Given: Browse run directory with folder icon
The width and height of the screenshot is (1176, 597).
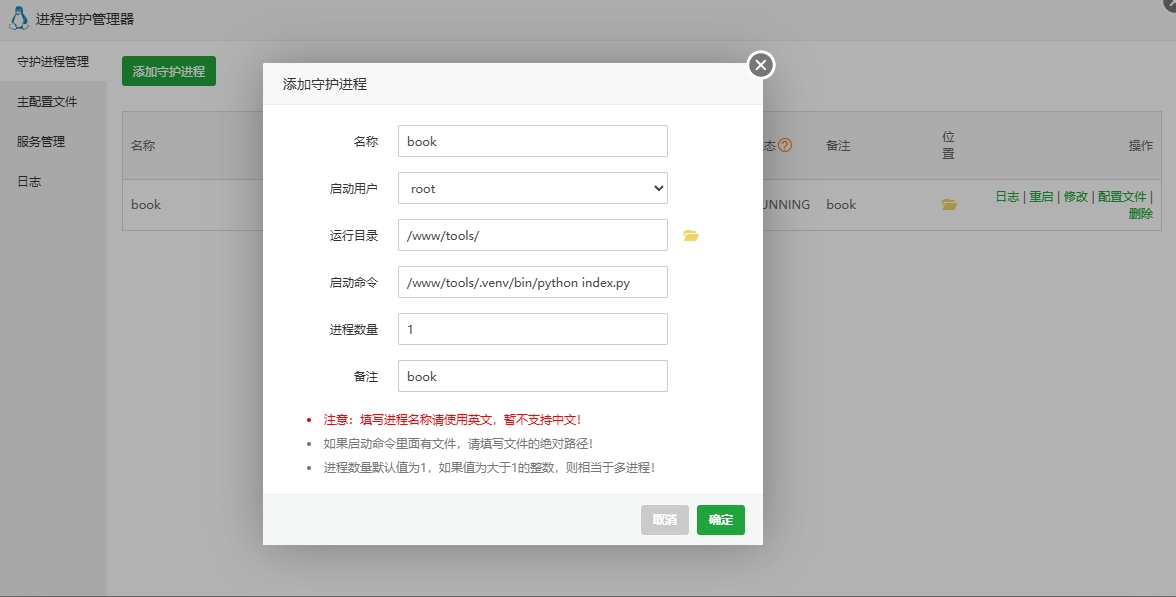Looking at the screenshot, I should pyautogui.click(x=690, y=236).
